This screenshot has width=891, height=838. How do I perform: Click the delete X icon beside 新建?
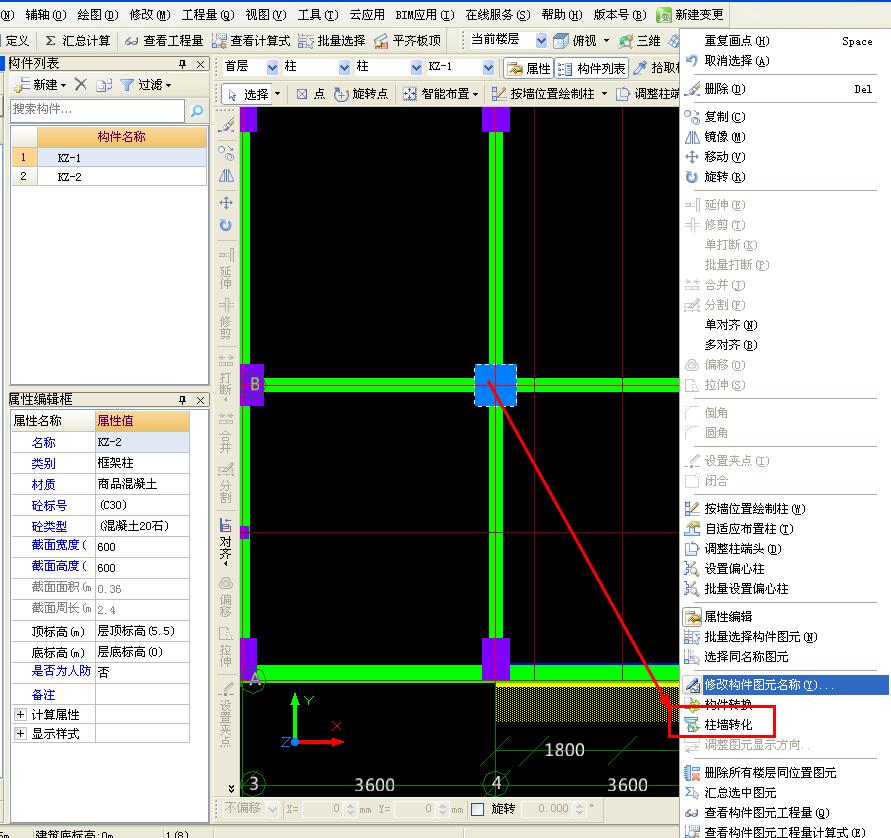[81, 85]
